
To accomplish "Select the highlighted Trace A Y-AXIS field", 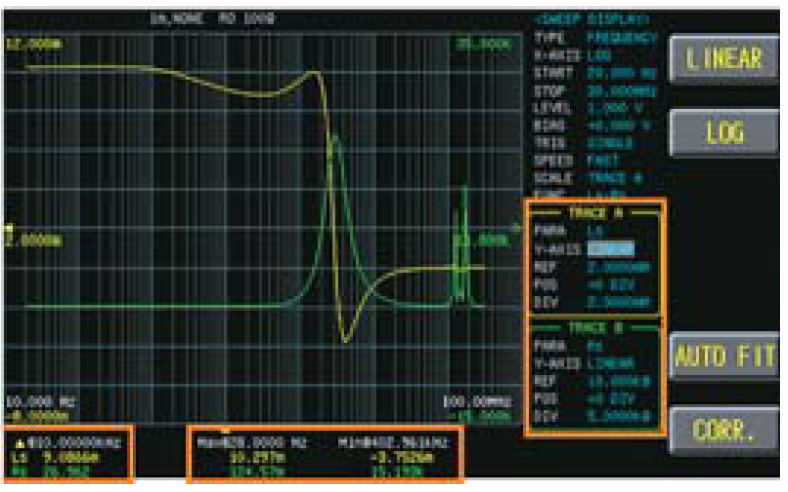I will [x=611, y=249].
